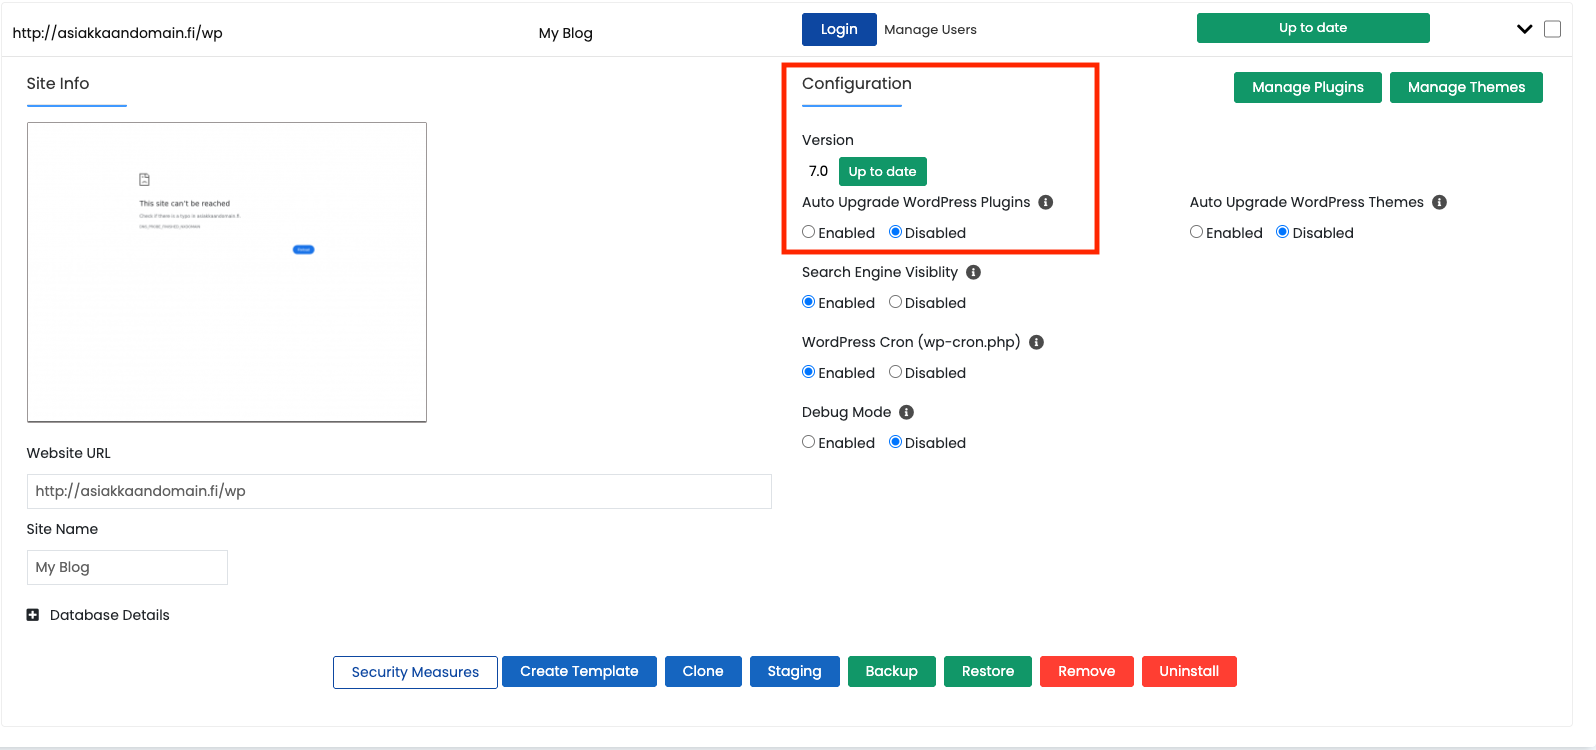Open Manage Themes
The height and width of the screenshot is (750, 1596).
click(1466, 87)
